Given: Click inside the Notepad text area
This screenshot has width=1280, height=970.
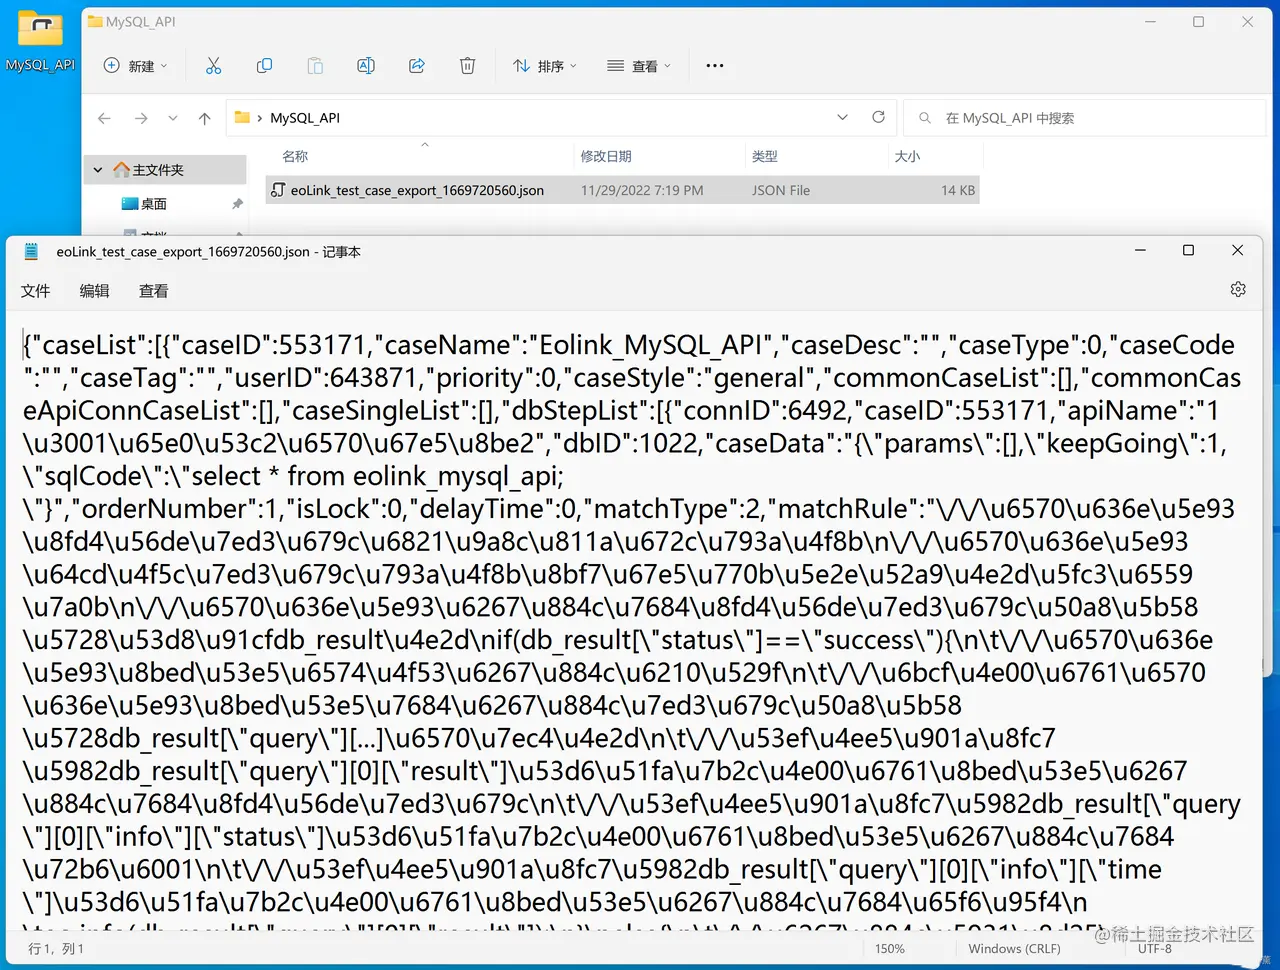Looking at the screenshot, I should pos(634,620).
